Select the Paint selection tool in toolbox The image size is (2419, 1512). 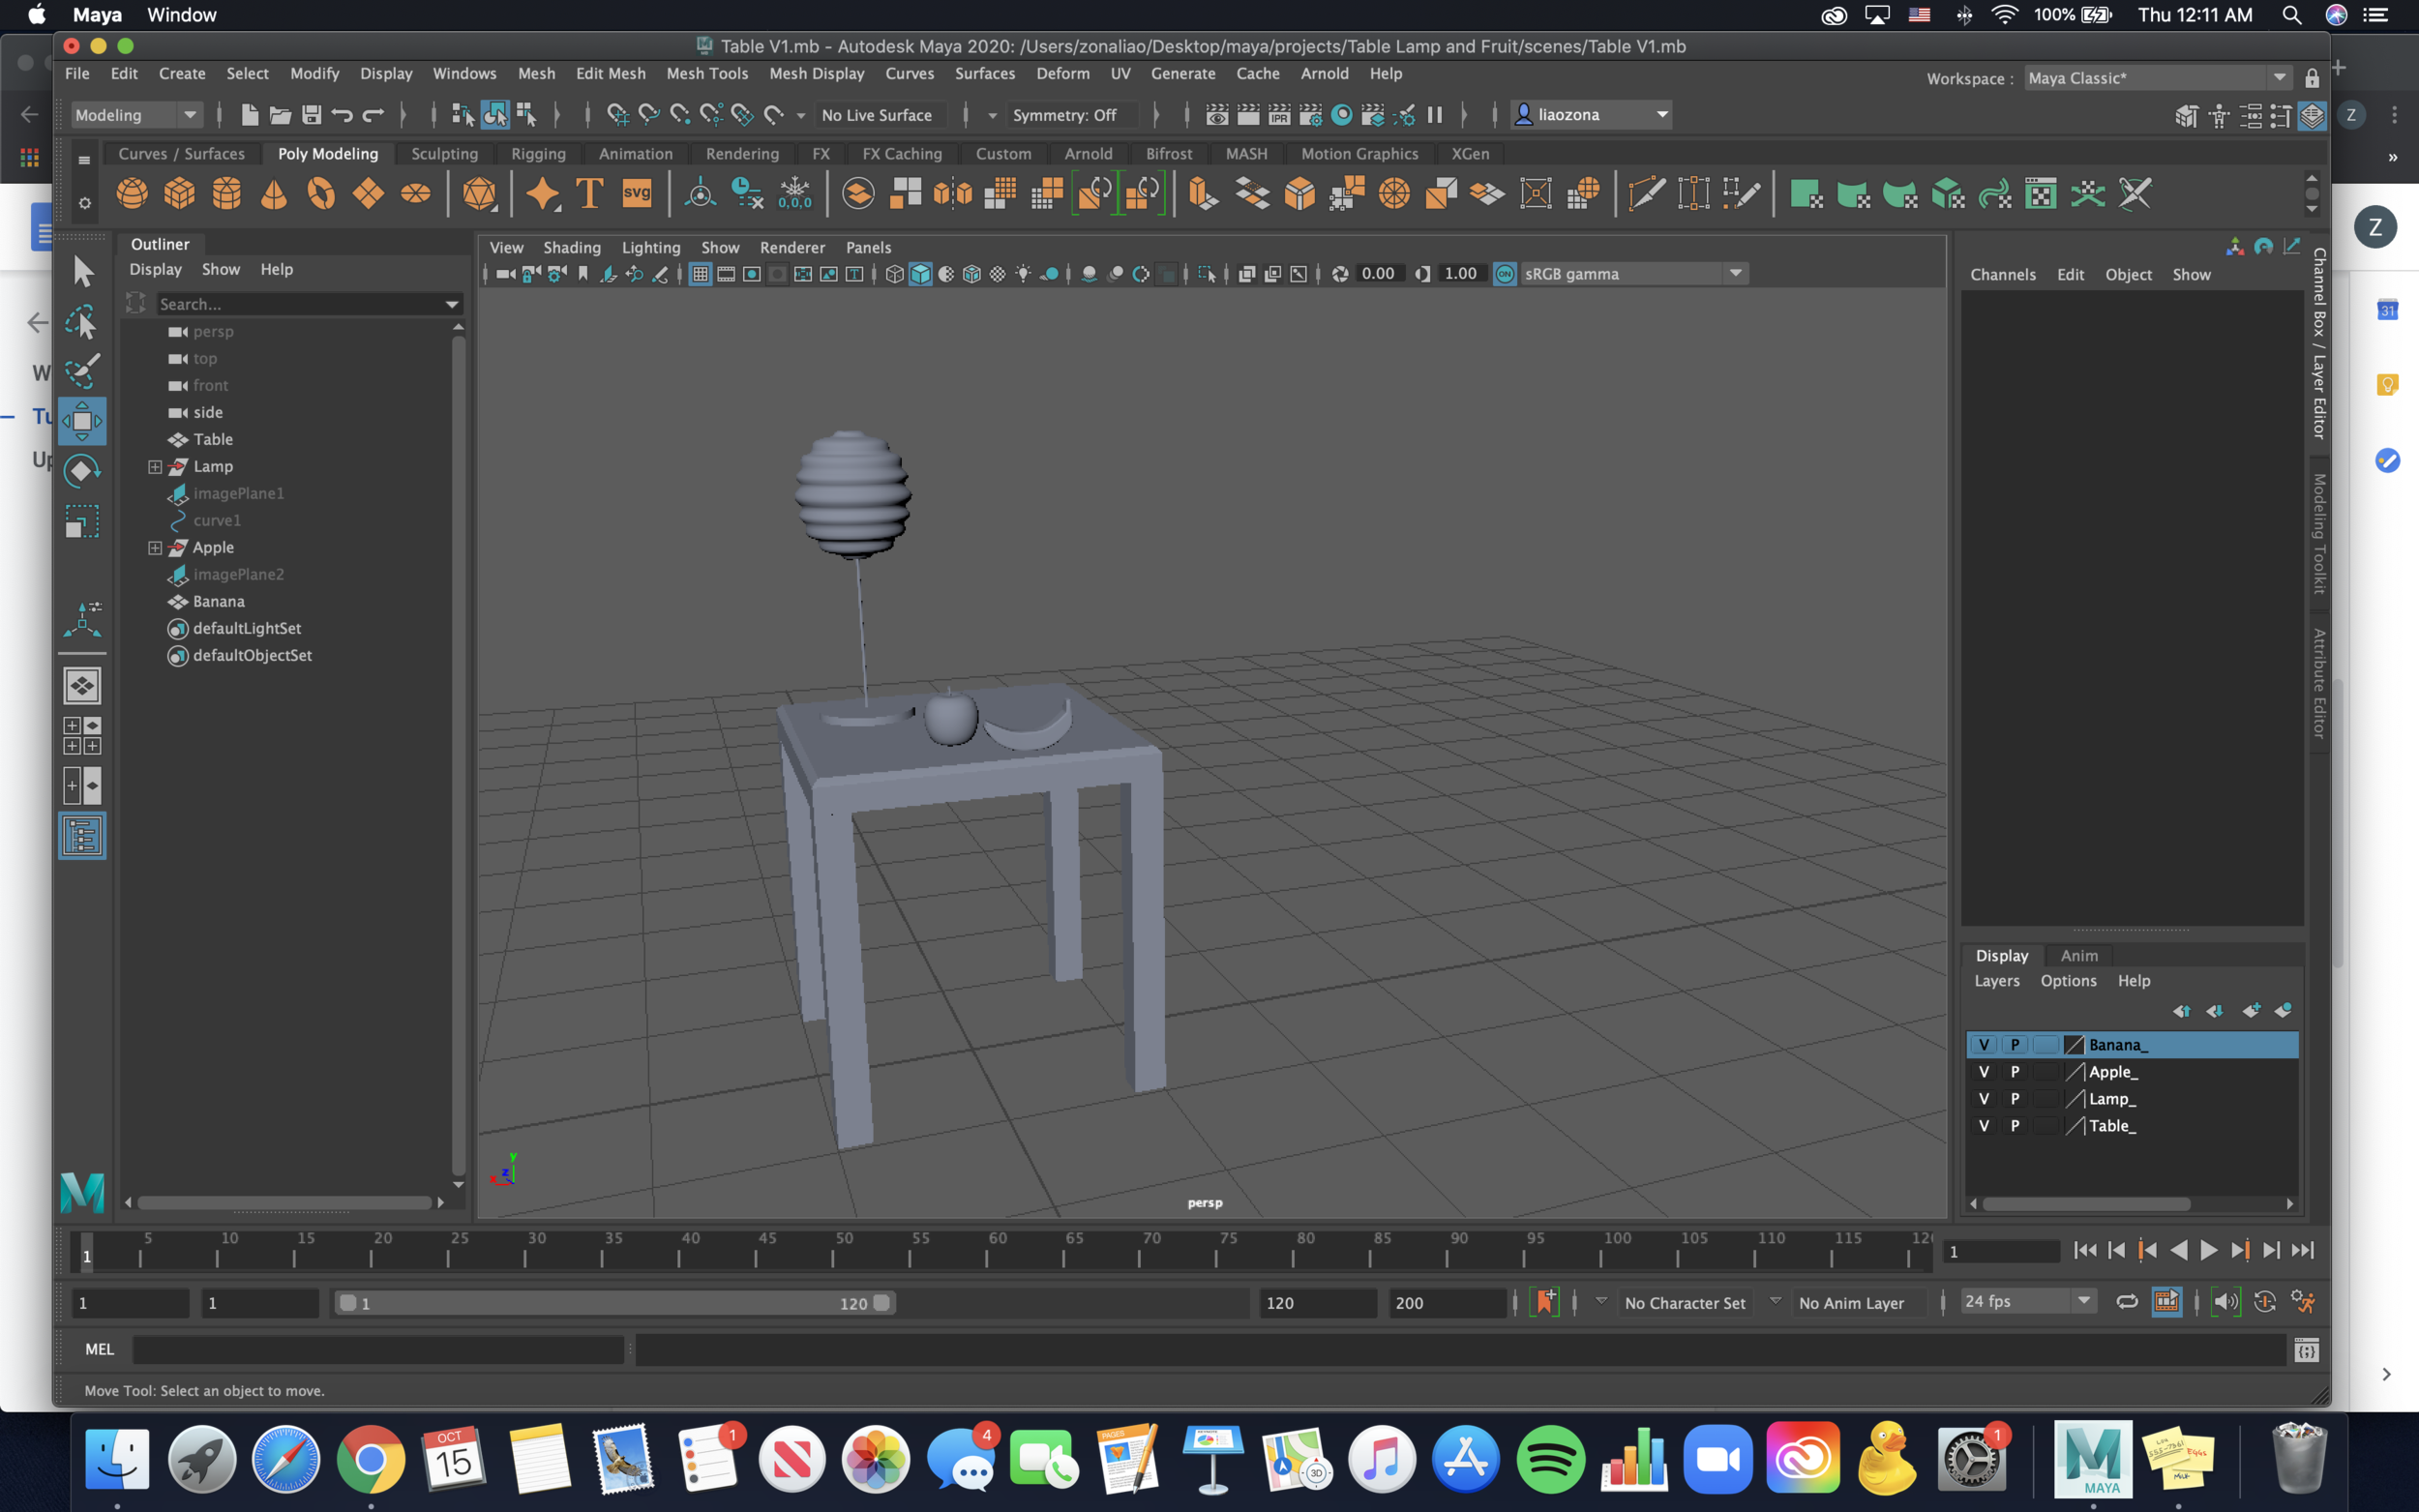click(83, 371)
